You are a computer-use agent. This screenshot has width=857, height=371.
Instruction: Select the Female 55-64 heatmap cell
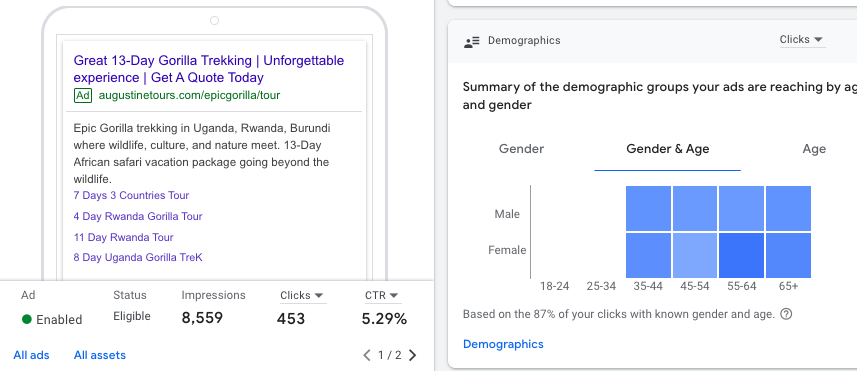click(742, 255)
